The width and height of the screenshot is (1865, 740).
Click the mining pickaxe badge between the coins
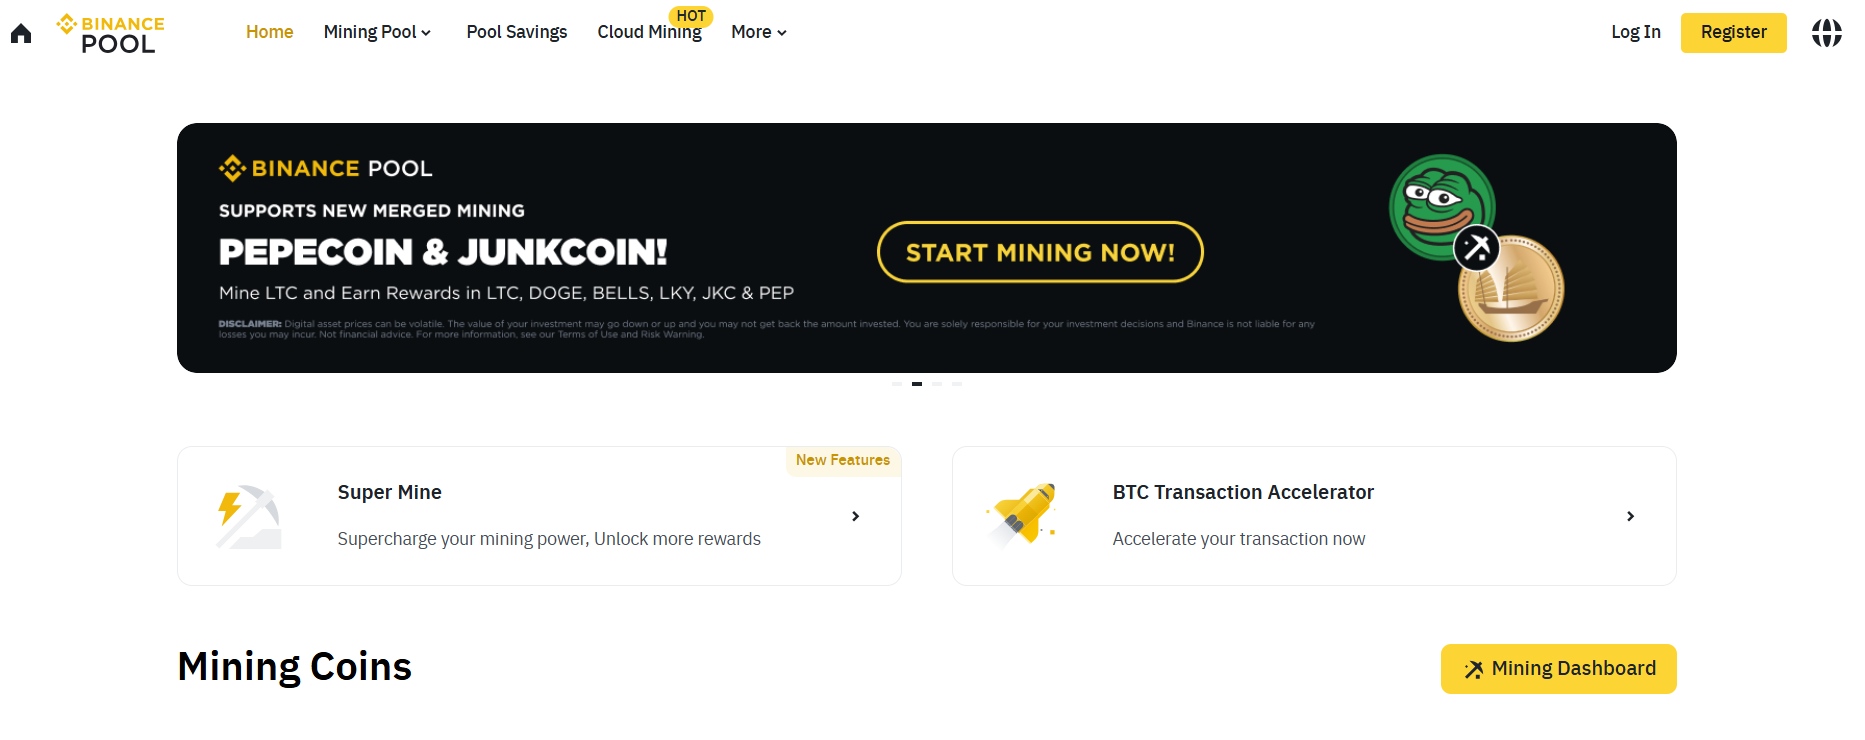tap(1476, 248)
